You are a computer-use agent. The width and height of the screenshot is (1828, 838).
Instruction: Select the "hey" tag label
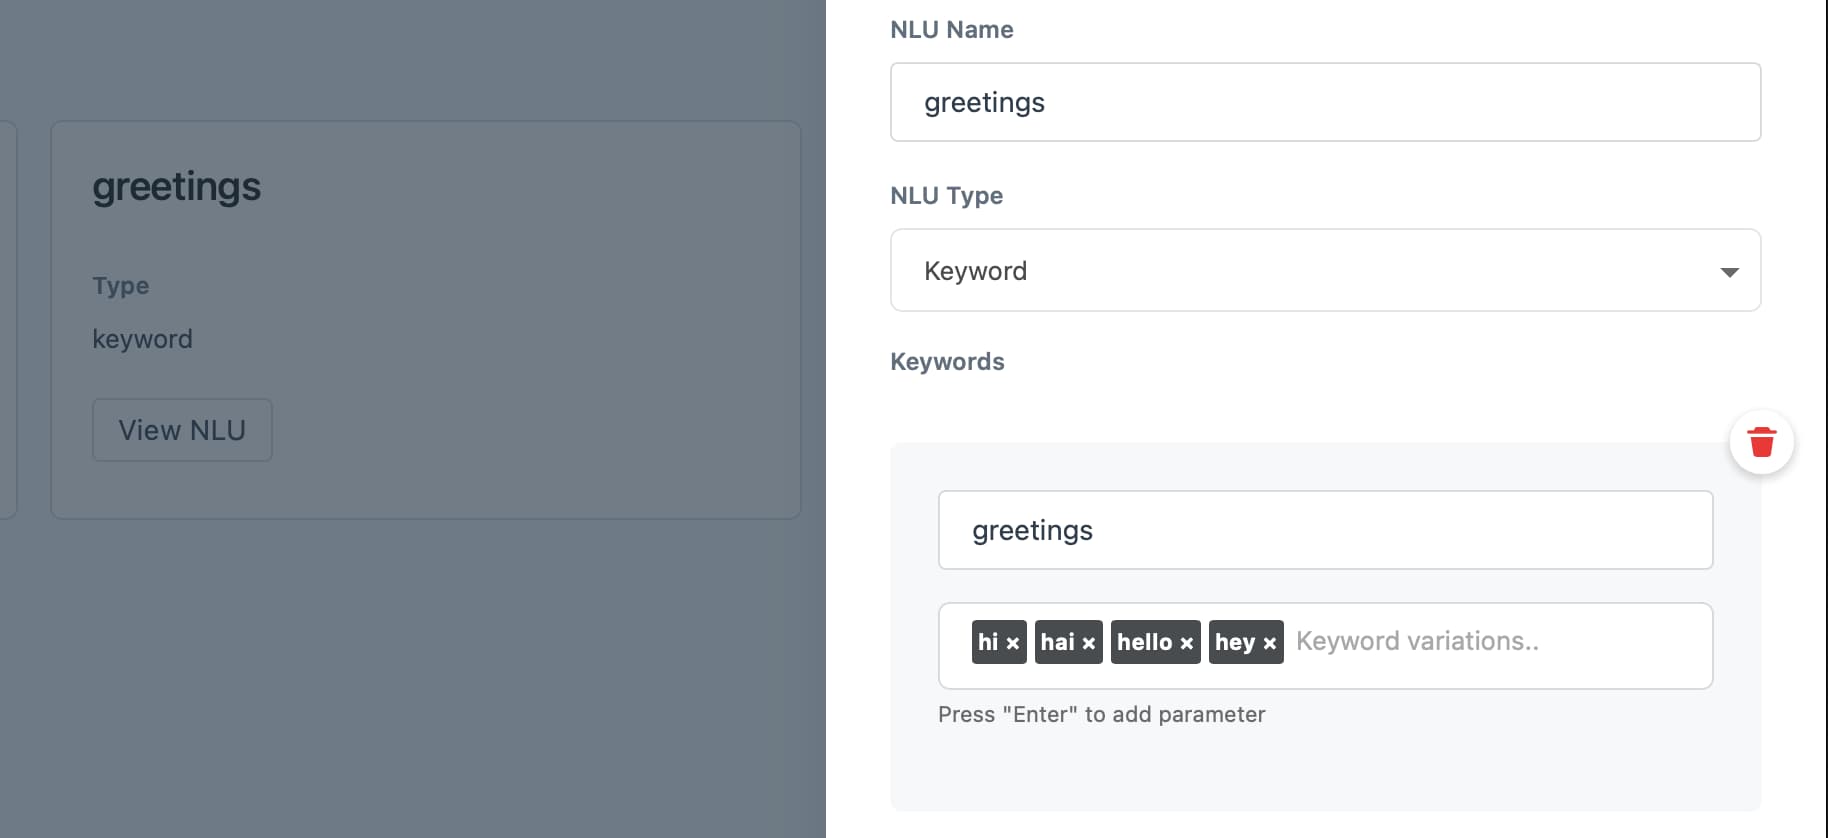(x=1235, y=642)
